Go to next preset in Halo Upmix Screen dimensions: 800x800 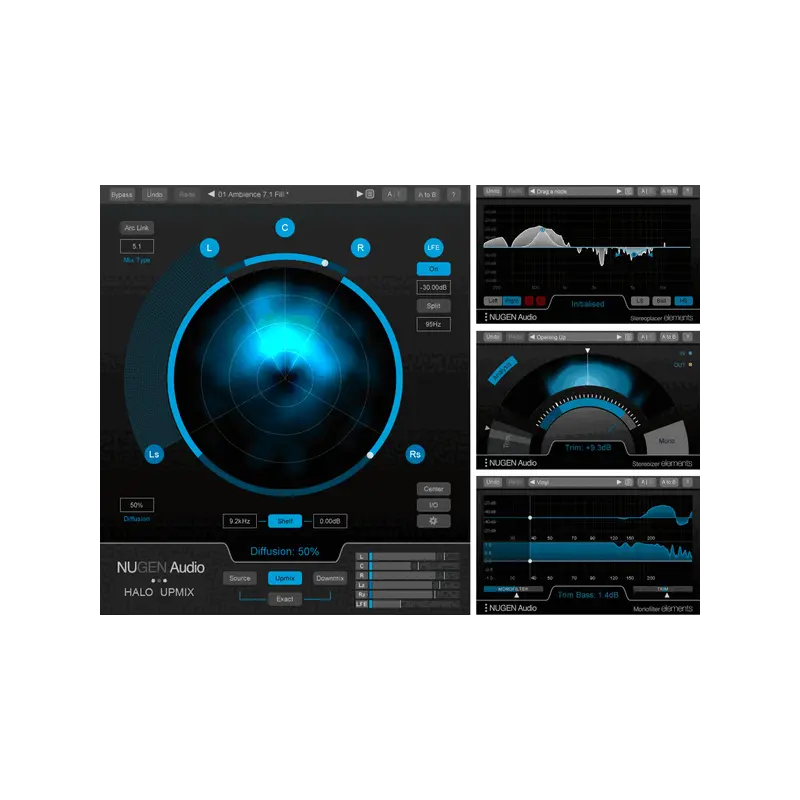click(x=359, y=194)
